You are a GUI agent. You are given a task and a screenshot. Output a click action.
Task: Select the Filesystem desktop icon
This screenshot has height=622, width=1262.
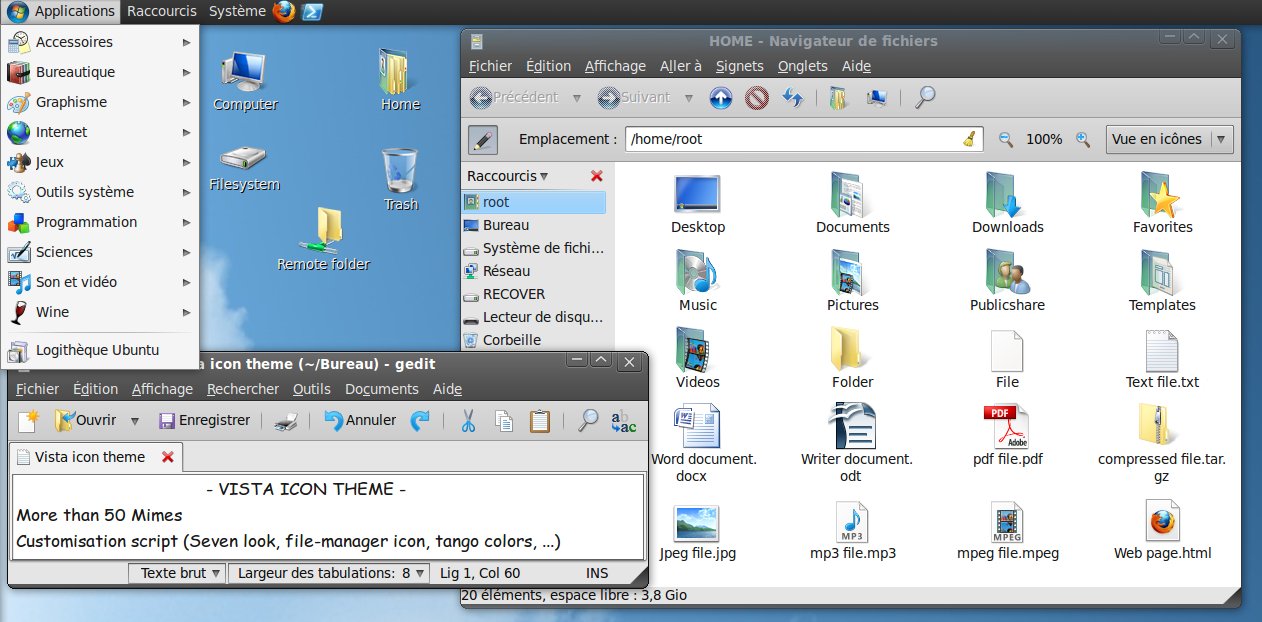[244, 169]
